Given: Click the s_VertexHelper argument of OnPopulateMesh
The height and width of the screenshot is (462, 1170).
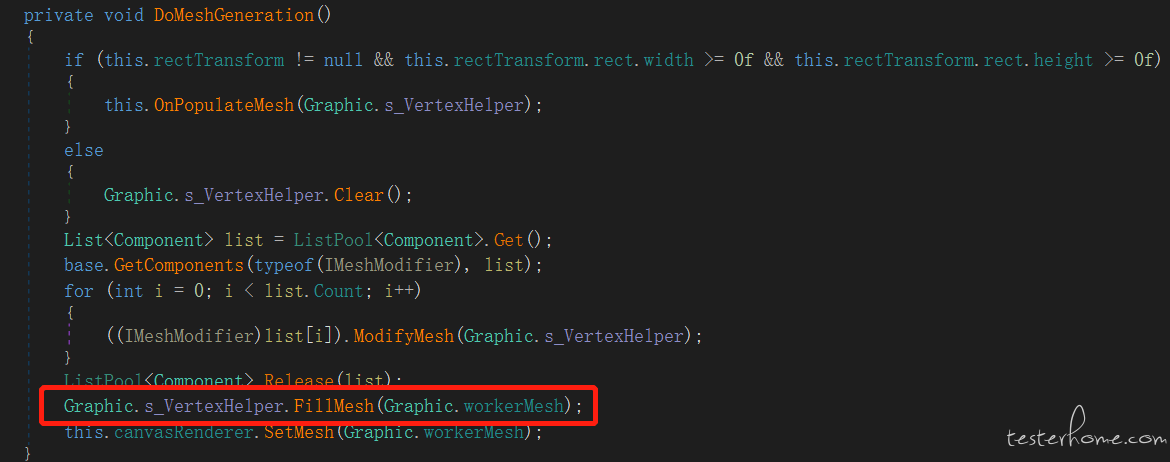Looking at the screenshot, I should click(454, 105).
